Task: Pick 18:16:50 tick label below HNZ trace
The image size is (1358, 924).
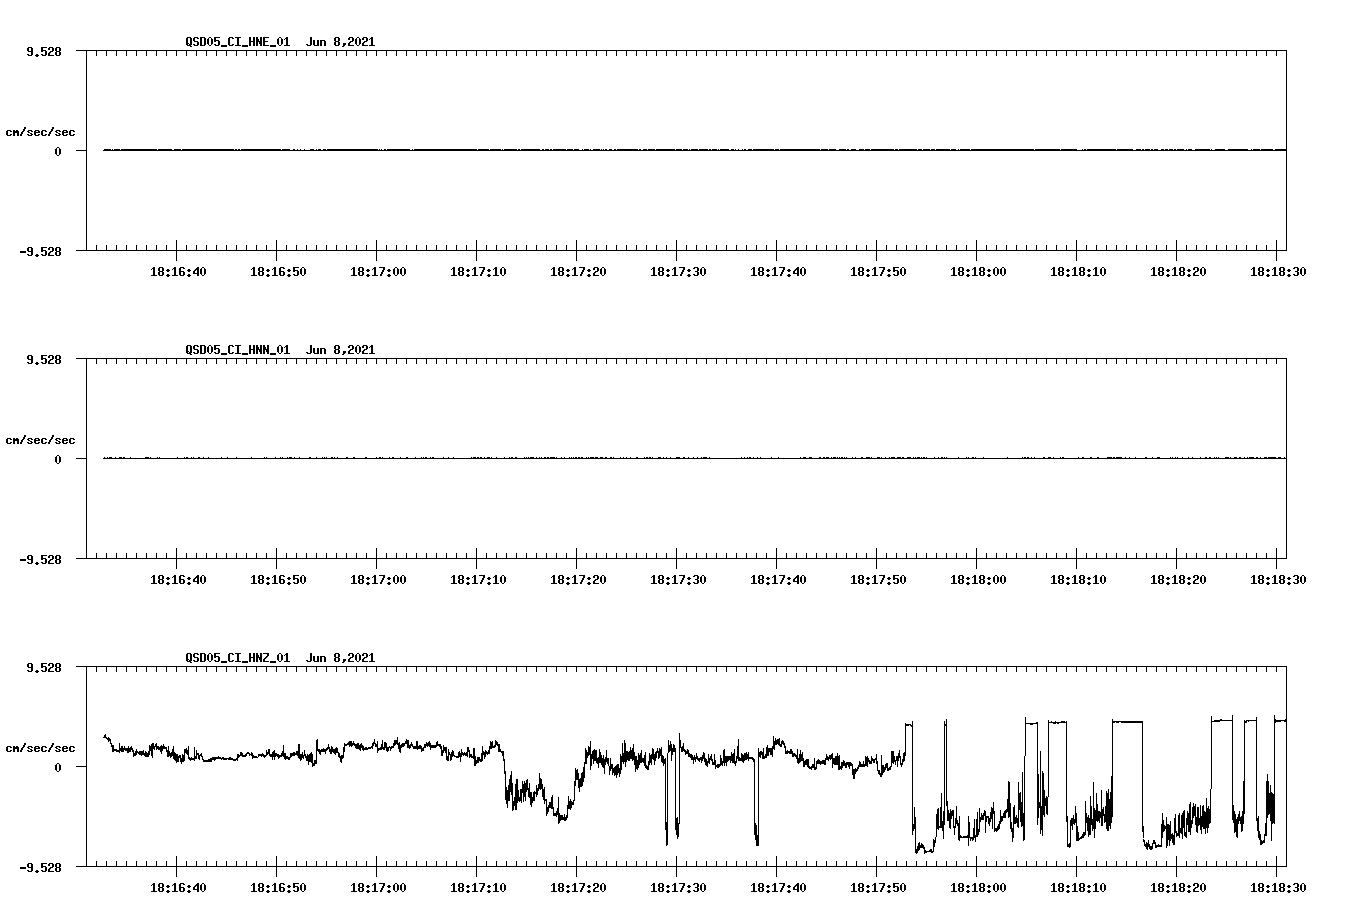Action: point(278,888)
